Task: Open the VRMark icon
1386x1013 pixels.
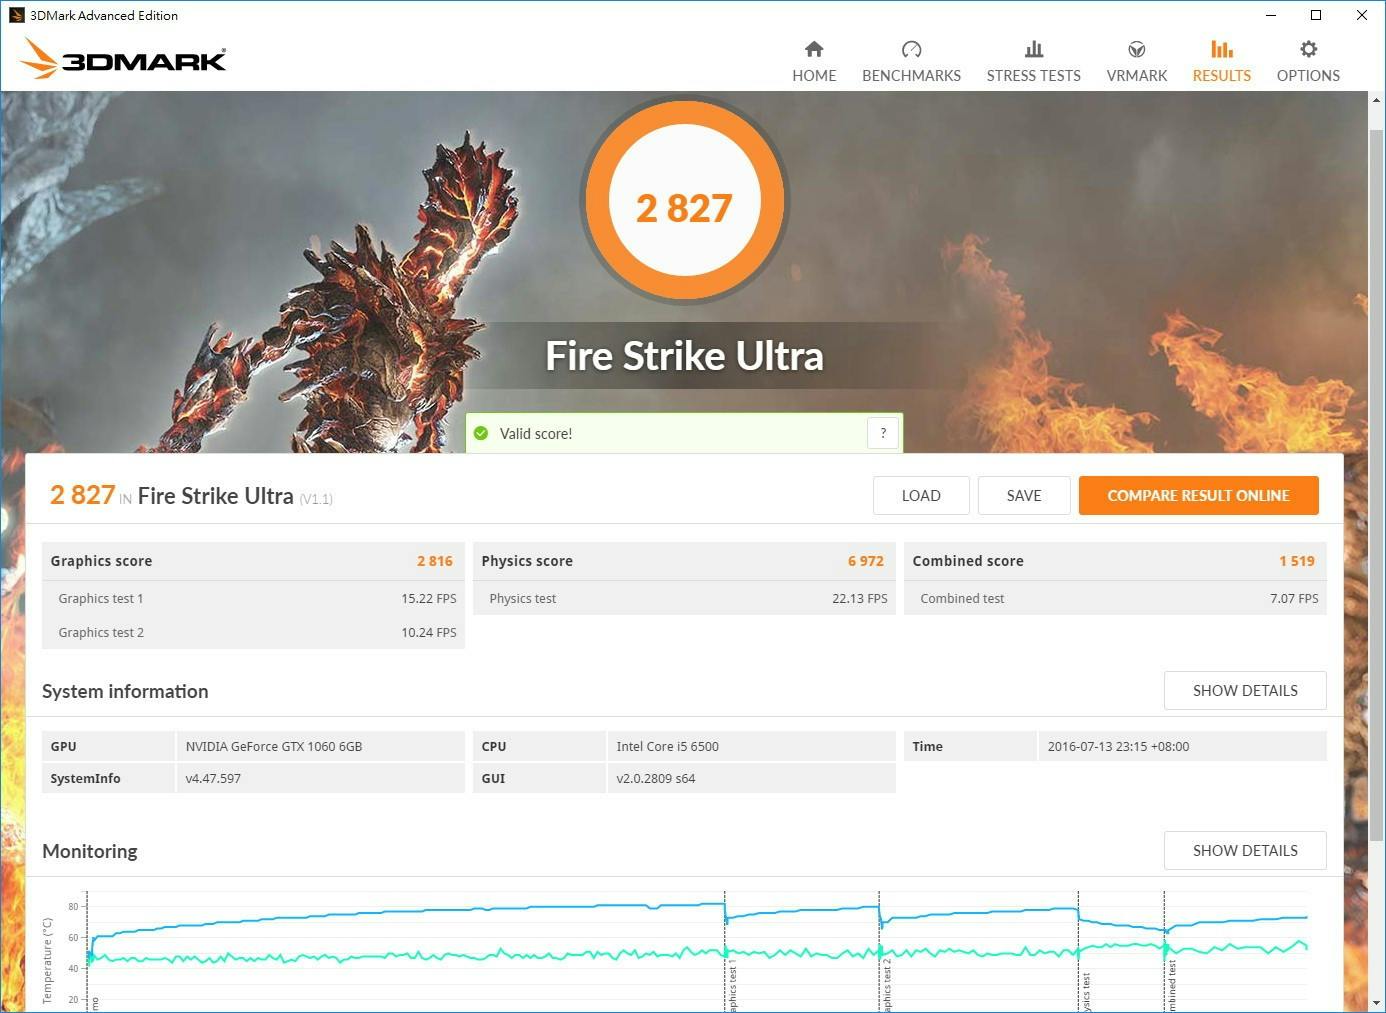Action: pyautogui.click(x=1137, y=49)
